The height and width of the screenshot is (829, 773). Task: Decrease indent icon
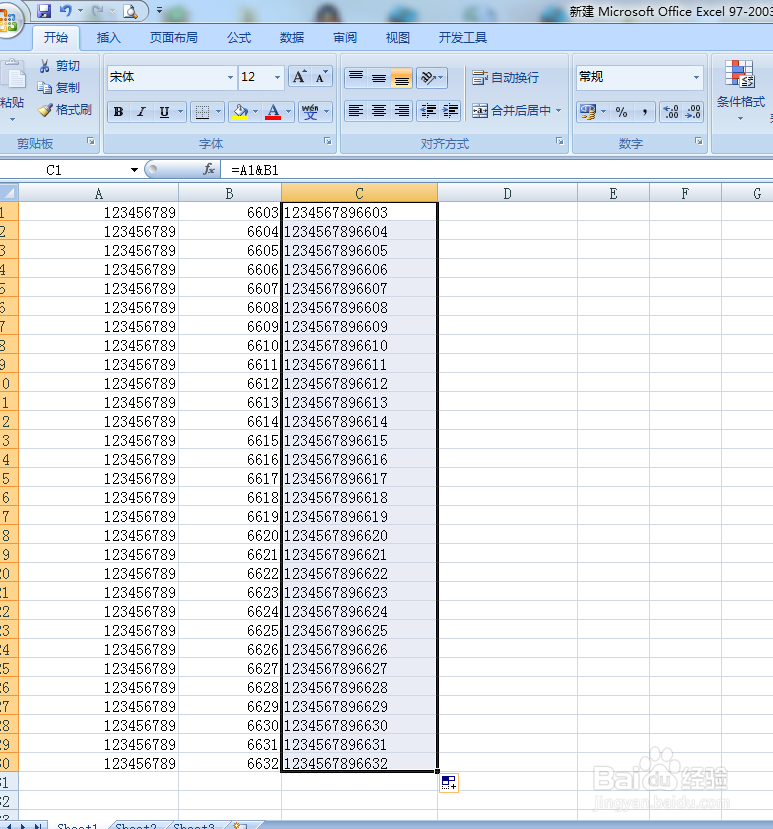pyautogui.click(x=428, y=110)
